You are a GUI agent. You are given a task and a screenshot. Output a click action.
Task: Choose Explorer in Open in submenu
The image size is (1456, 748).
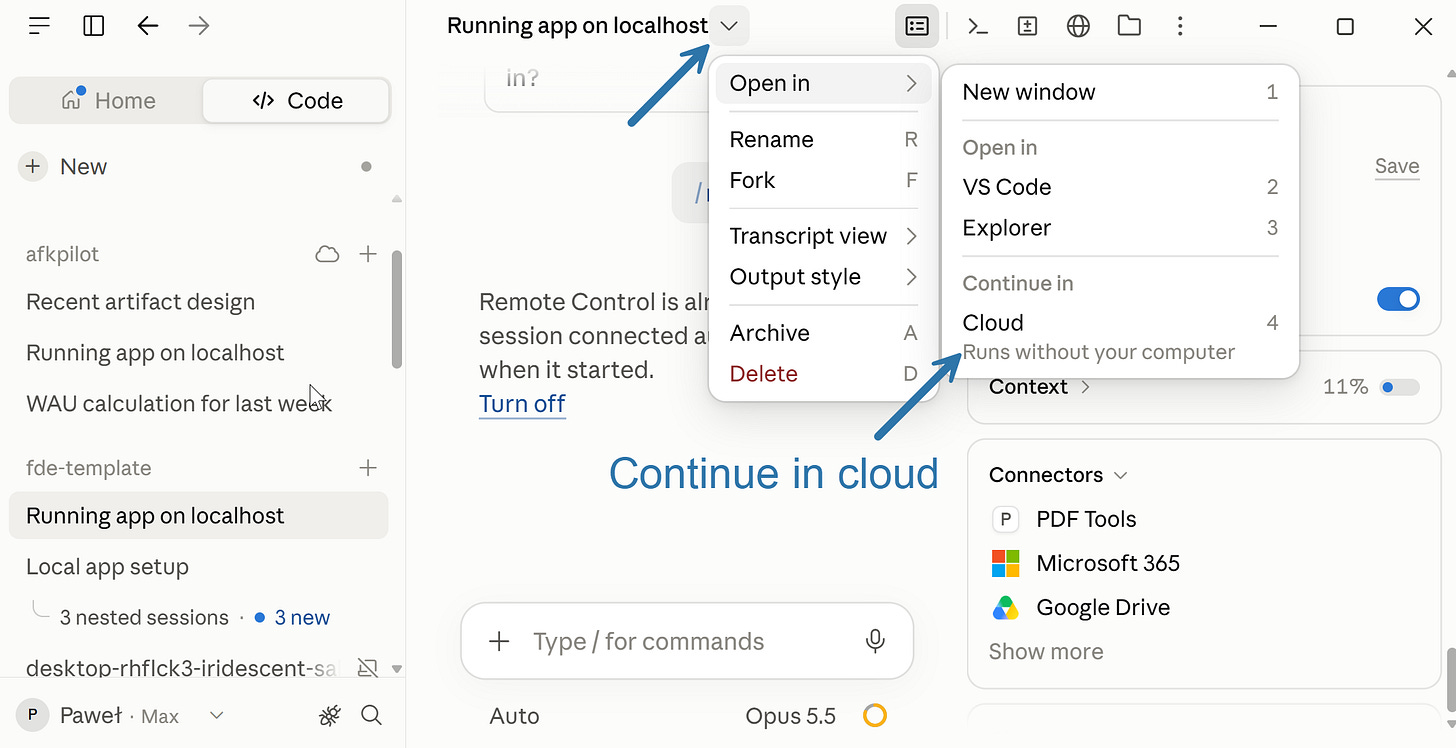click(x=1120, y=228)
